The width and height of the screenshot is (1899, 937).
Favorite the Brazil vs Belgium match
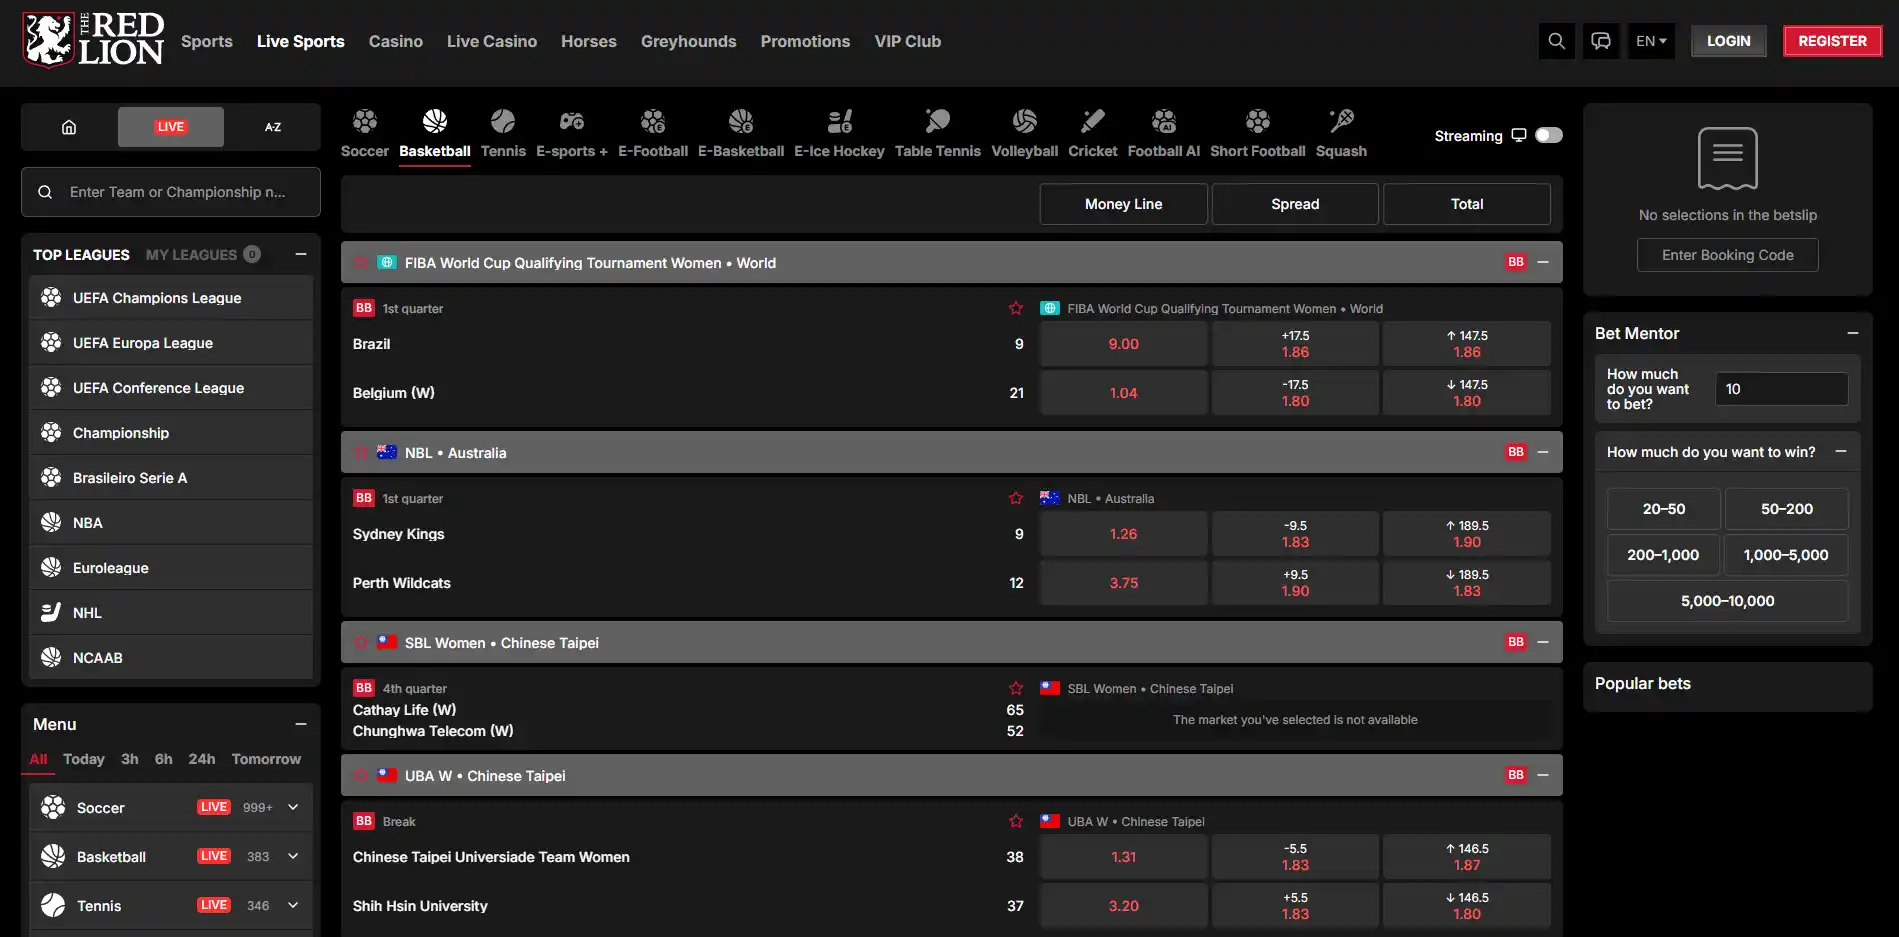(x=1016, y=308)
